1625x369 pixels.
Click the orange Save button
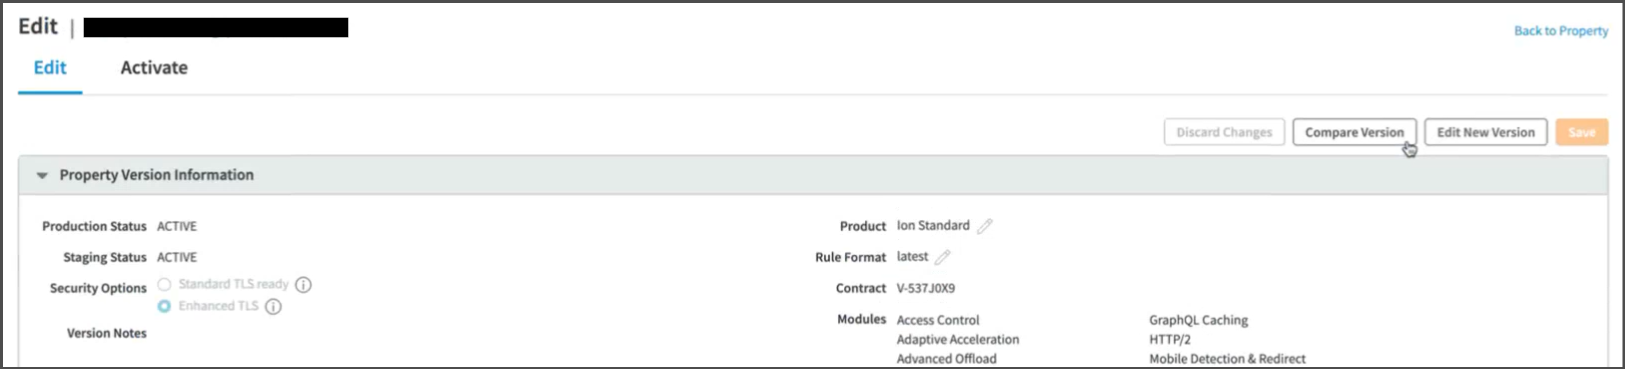tap(1581, 132)
